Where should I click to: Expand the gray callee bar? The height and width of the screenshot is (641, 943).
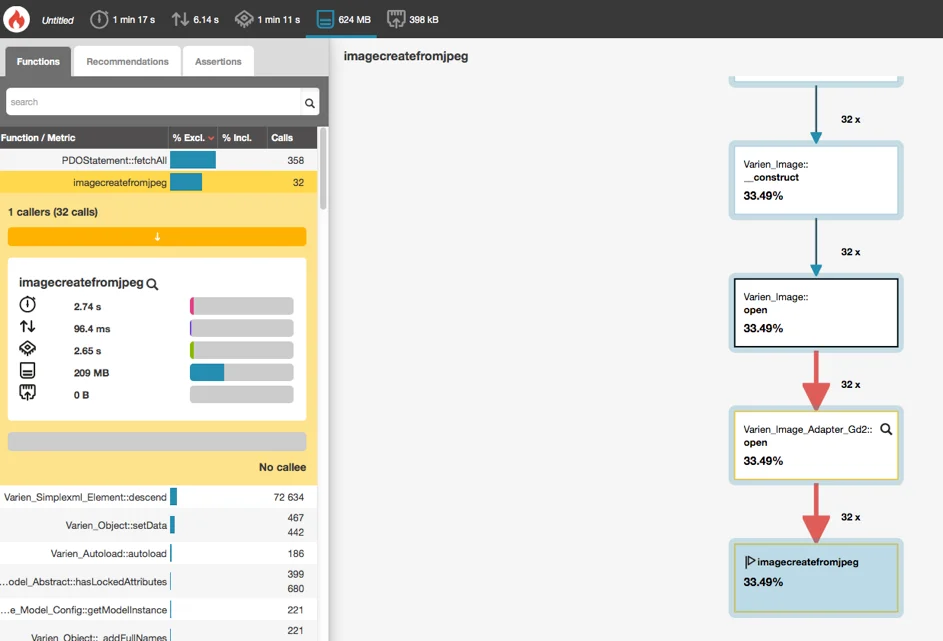coord(157,441)
